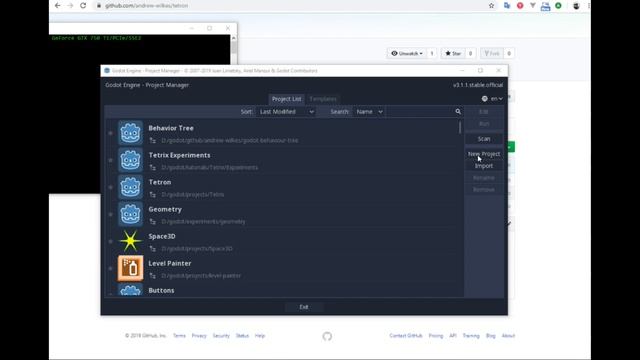Click the translate extension icon in browser

point(507,6)
